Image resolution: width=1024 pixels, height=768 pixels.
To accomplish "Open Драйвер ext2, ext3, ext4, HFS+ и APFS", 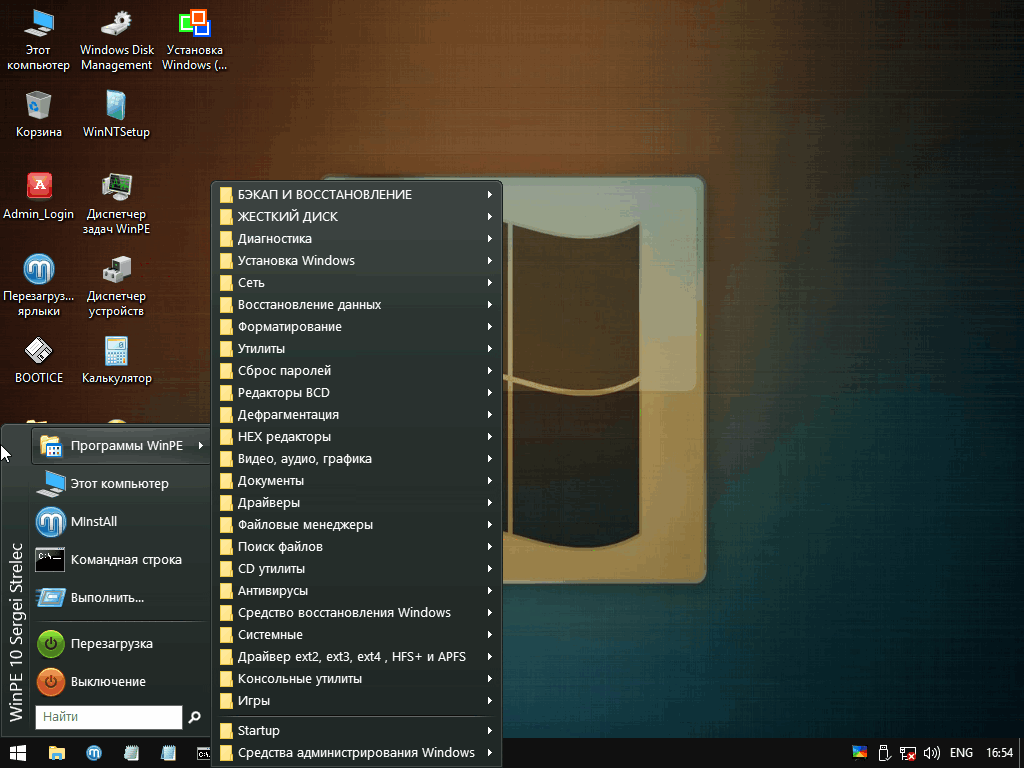I will click(357, 657).
